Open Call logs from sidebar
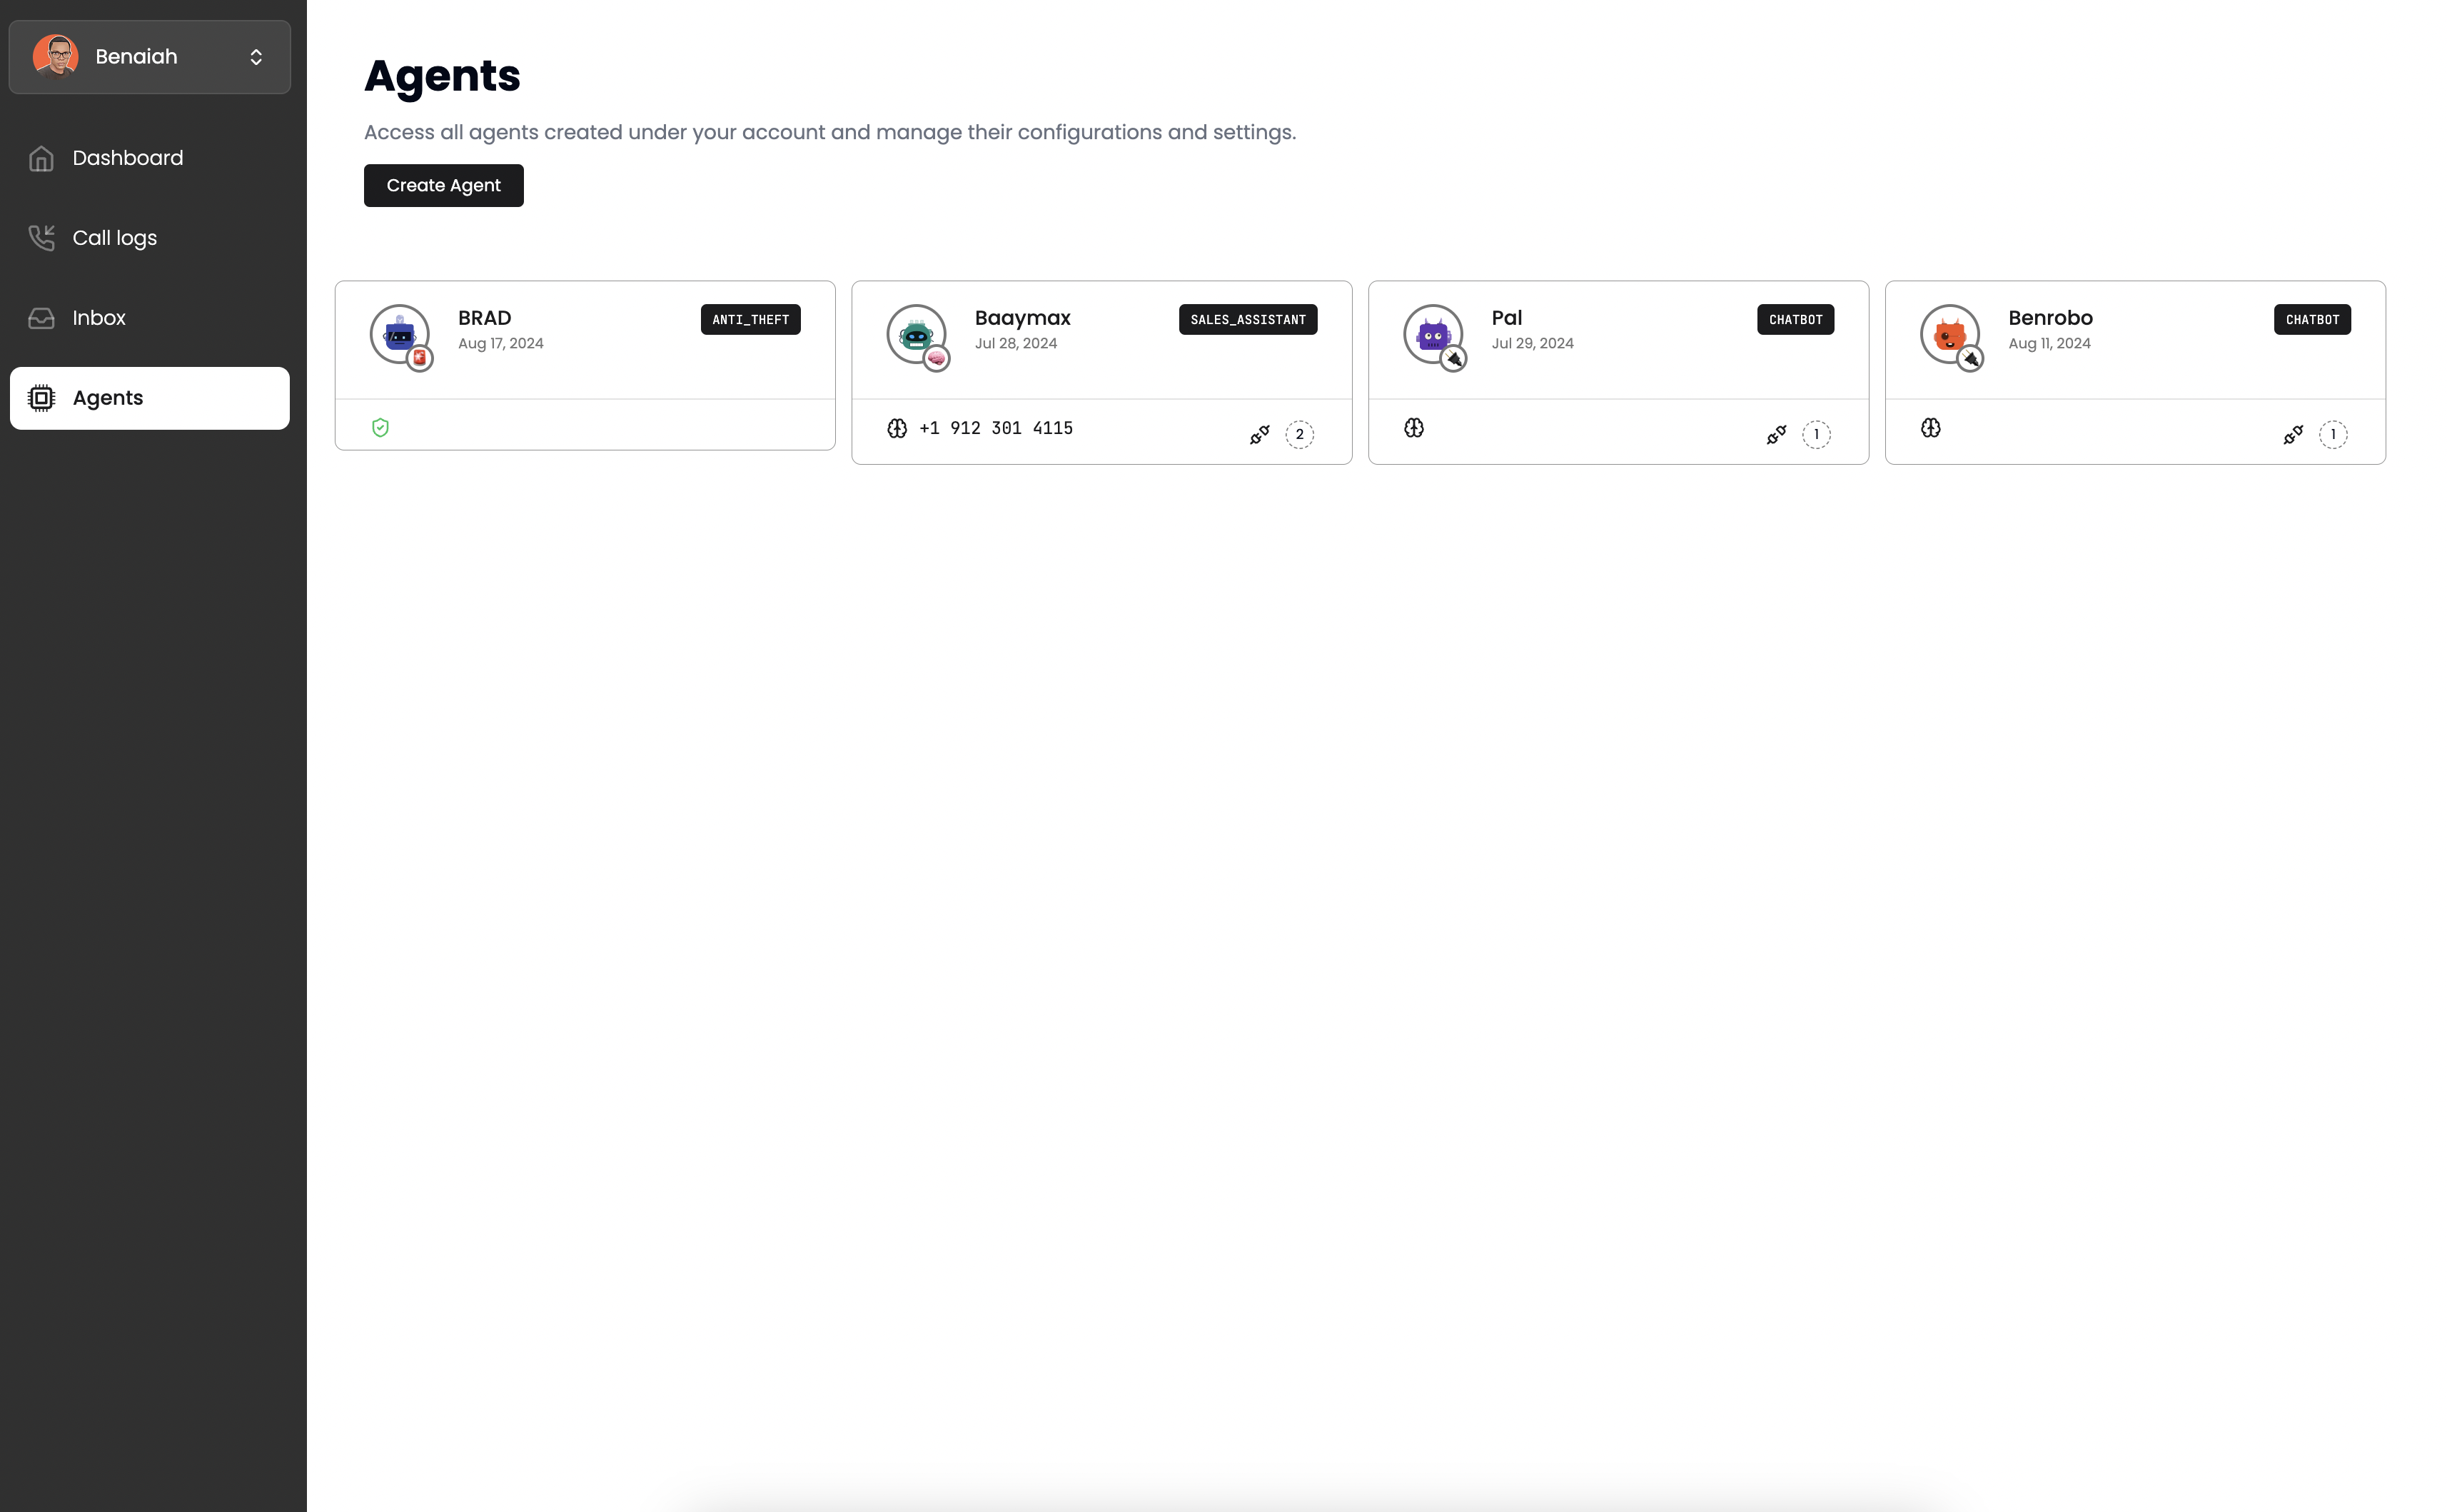This screenshot has height=1512, width=2447. (x=114, y=238)
